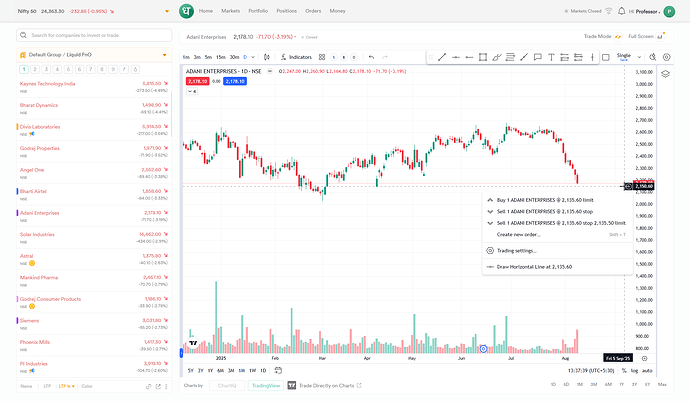Open the go-to-date calendar icon
690x401 pixels.
278,371
